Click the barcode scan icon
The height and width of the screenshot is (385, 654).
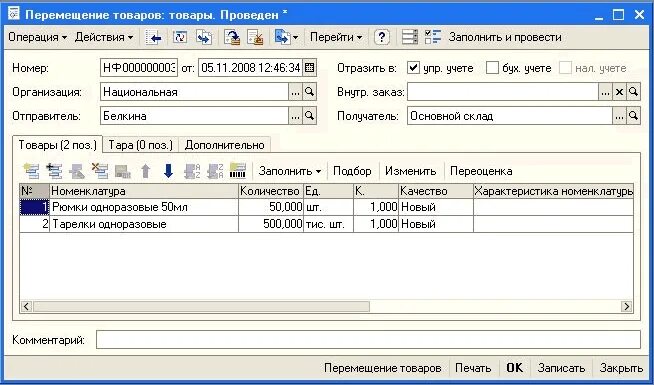click(x=238, y=171)
